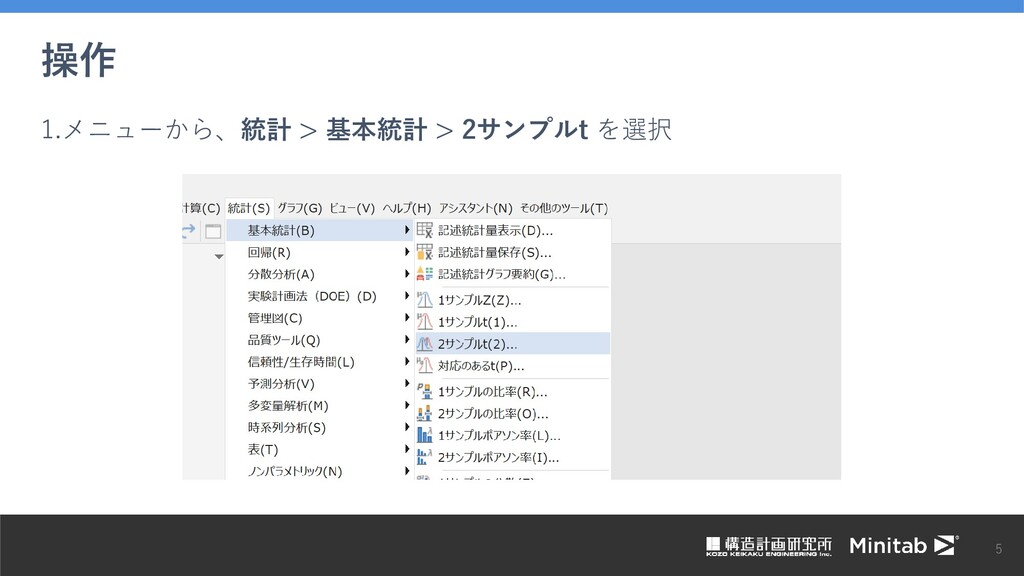Screen dimensions: 1024x576
Task: Expand the 表(T) submenu arrow
Action: pyautogui.click(x=406, y=449)
